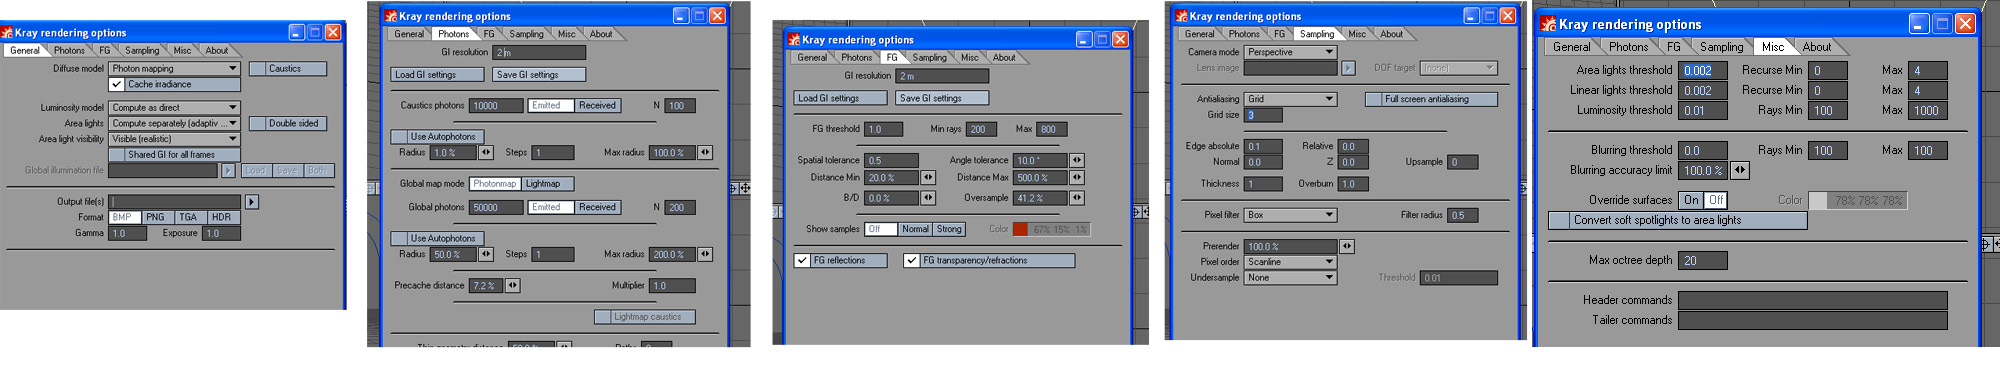Click the stepper arrows beside Blurring accuracy limit
The height and width of the screenshot is (373, 2000).
coord(1740,170)
